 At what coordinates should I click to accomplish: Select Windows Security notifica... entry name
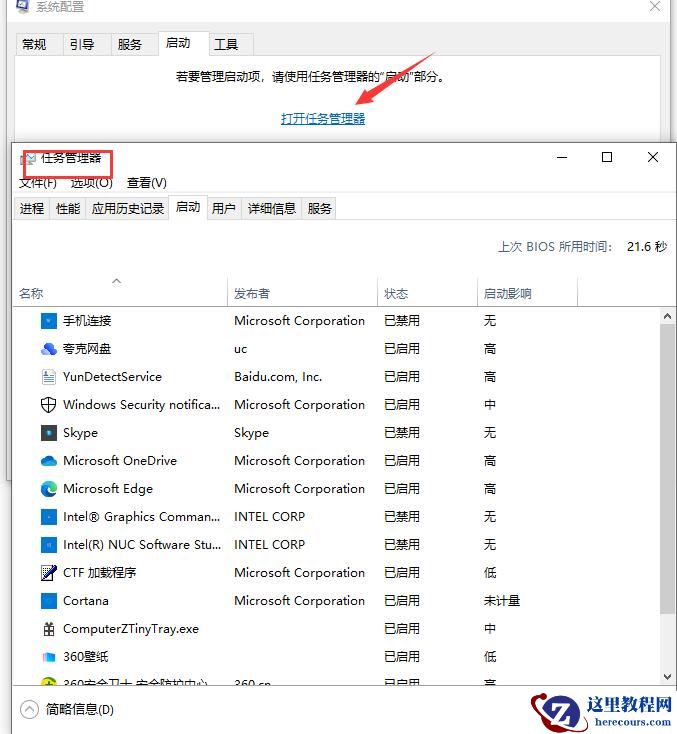click(x=141, y=405)
